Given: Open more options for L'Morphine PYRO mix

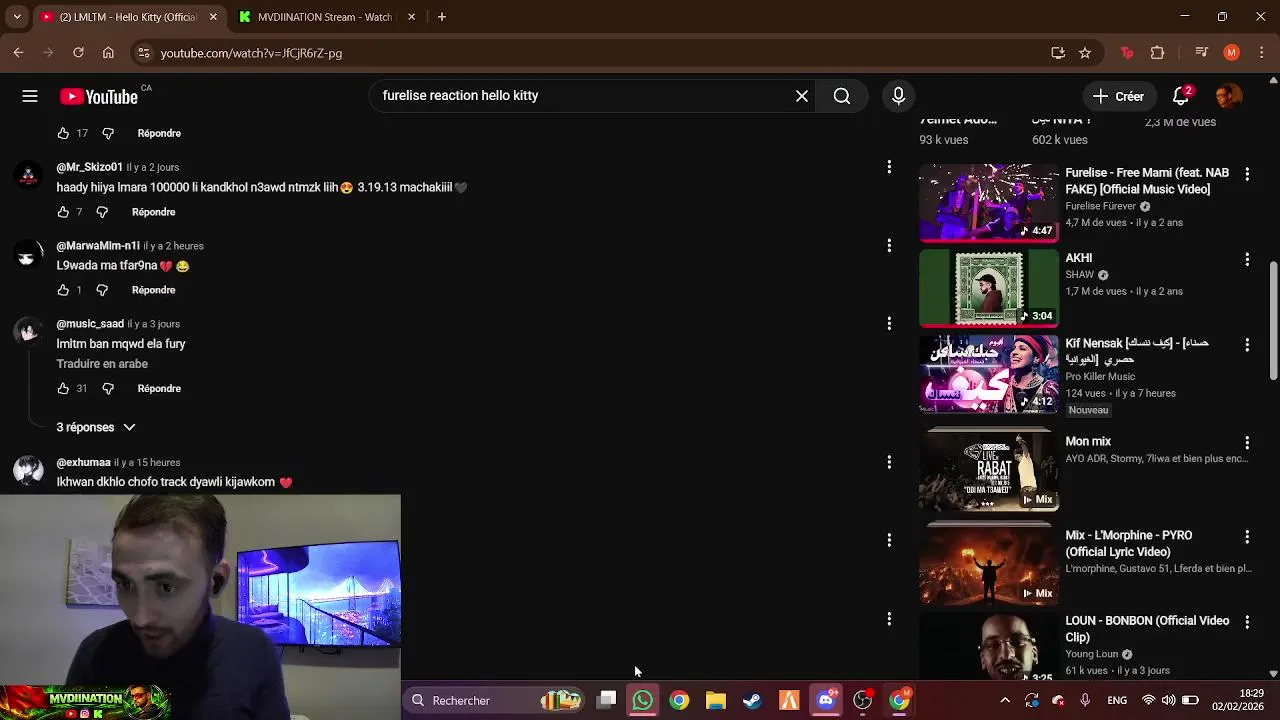Looking at the screenshot, I should 1247,536.
